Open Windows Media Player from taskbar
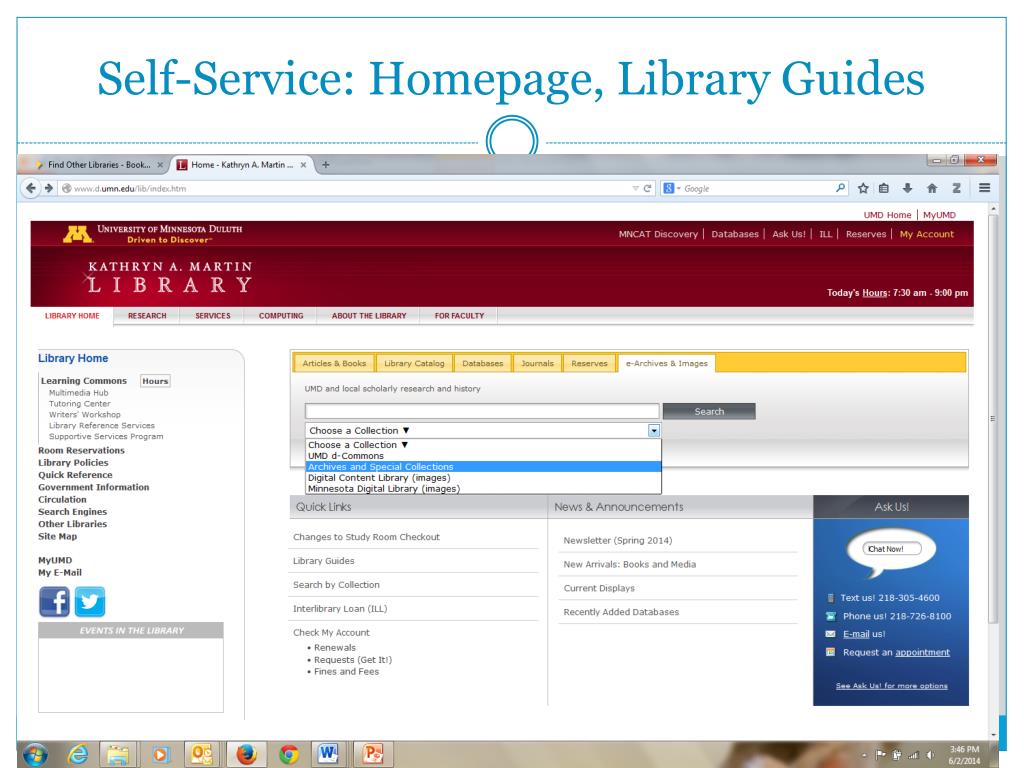Viewport: 1024px width, 768px height. tap(159, 754)
